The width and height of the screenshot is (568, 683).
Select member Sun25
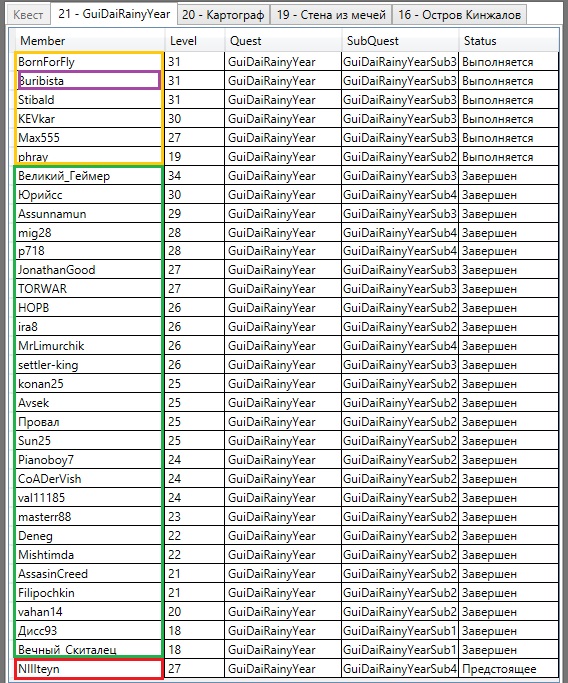[89, 441]
